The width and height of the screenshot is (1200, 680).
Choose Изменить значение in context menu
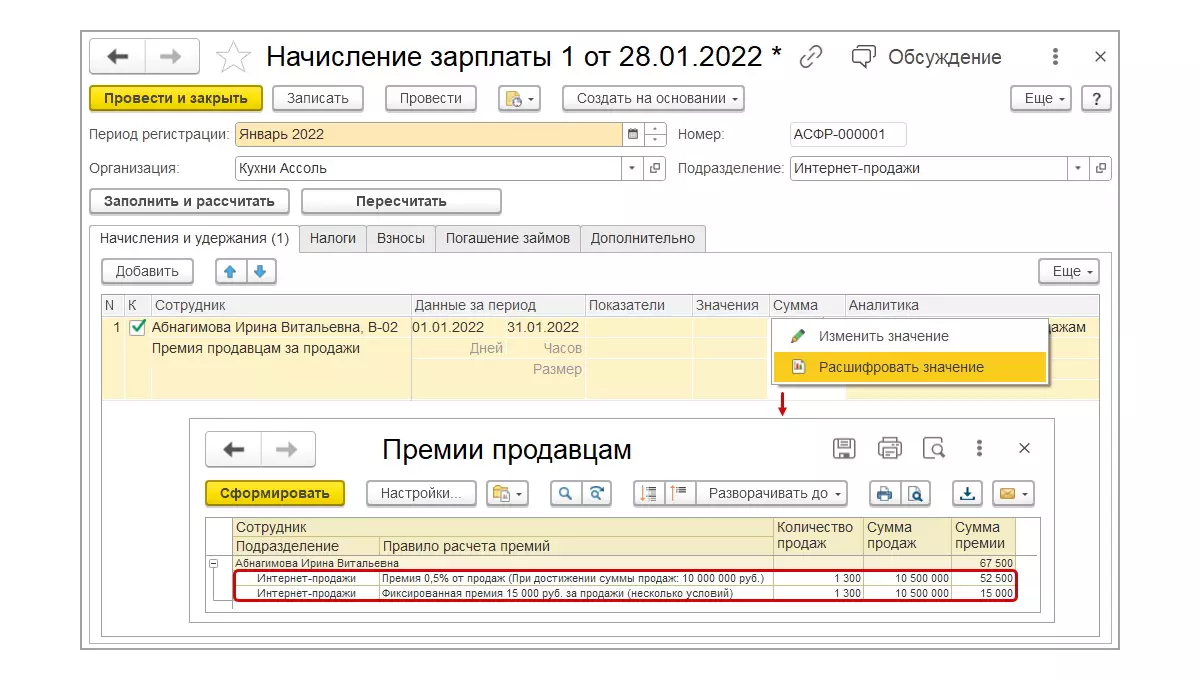click(909, 336)
